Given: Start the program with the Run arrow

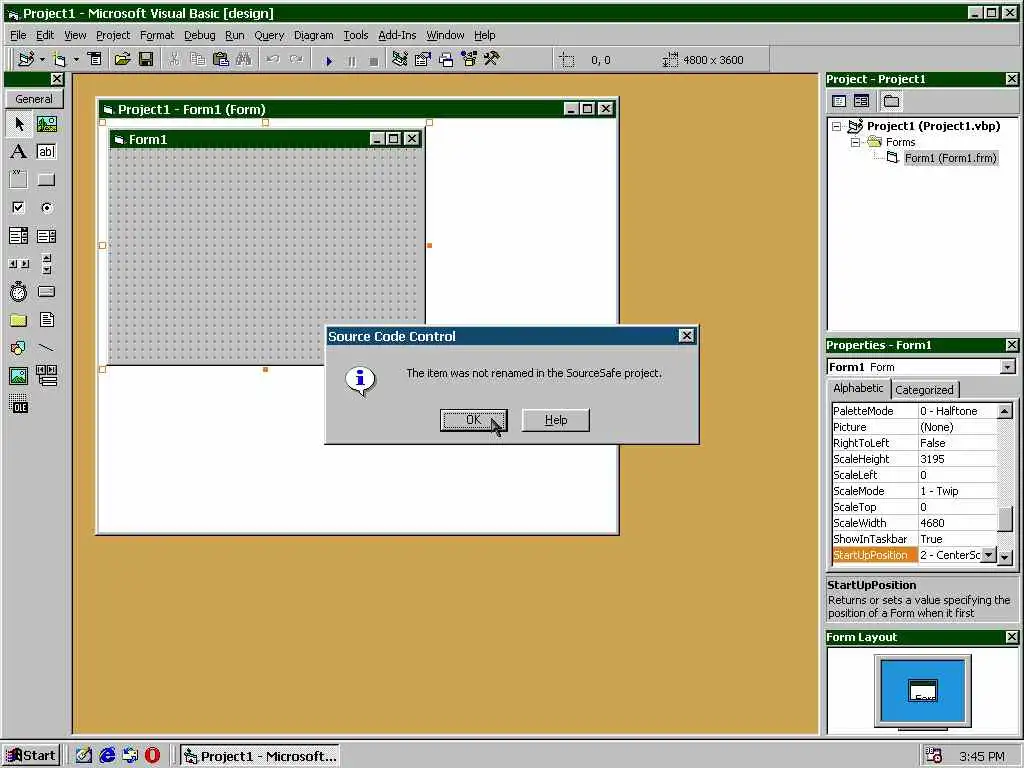Looking at the screenshot, I should tap(328, 60).
